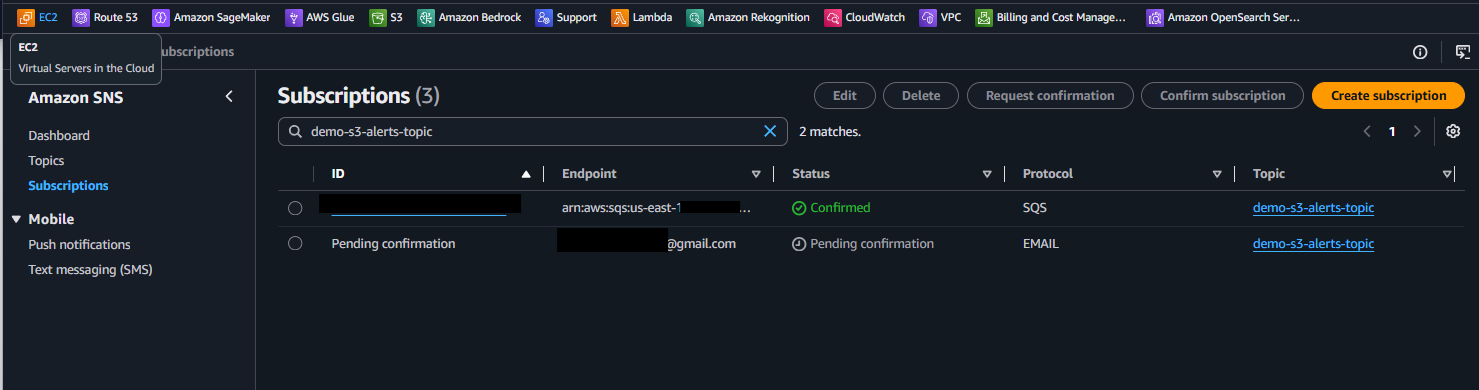
Task: Open the CloudWatch shortcut icon
Action: coord(832,17)
